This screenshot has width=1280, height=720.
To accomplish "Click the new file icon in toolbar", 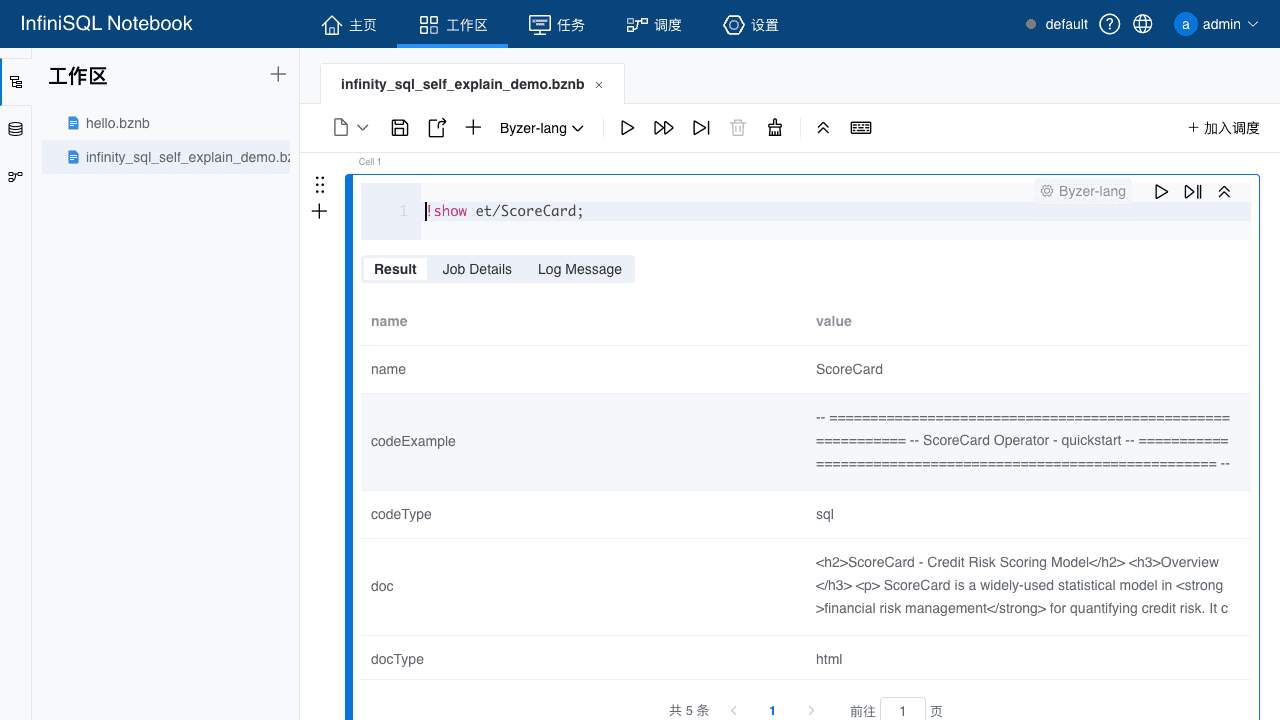I will point(341,128).
